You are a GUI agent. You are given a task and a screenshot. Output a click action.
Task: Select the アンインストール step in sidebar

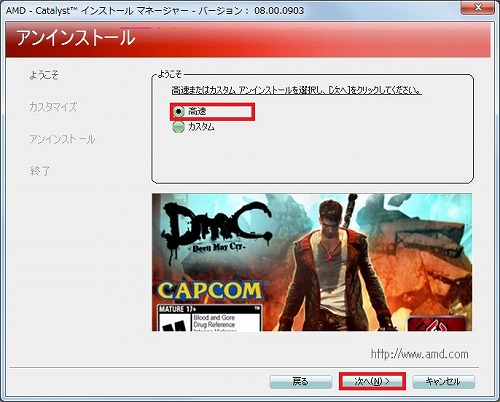[x=62, y=139]
